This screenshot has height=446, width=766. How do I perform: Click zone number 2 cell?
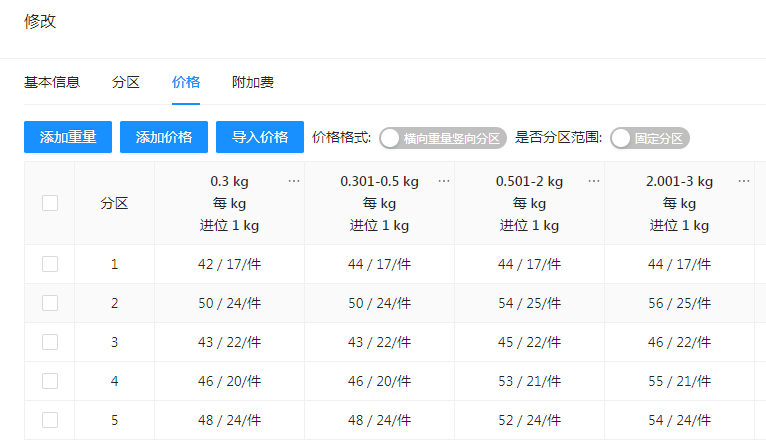(x=114, y=303)
